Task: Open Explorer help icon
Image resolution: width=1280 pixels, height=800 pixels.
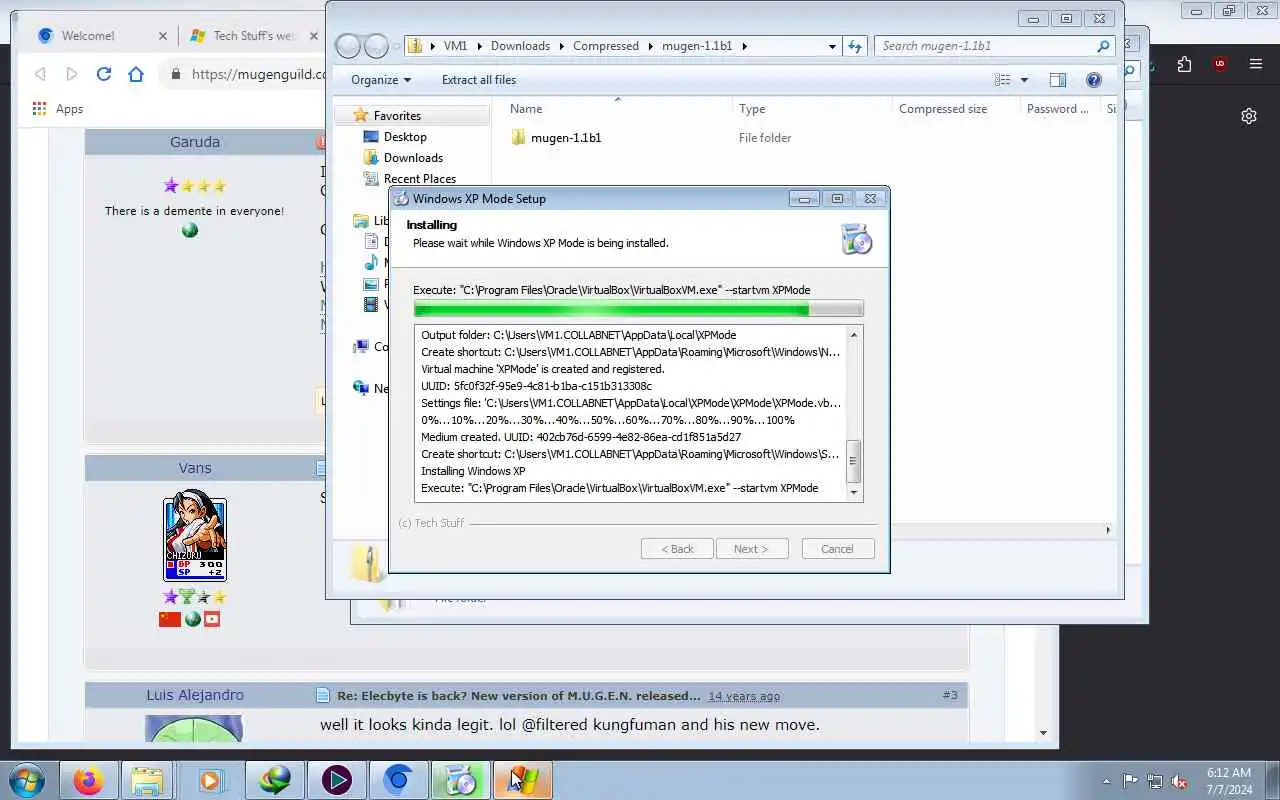Action: tap(1094, 80)
